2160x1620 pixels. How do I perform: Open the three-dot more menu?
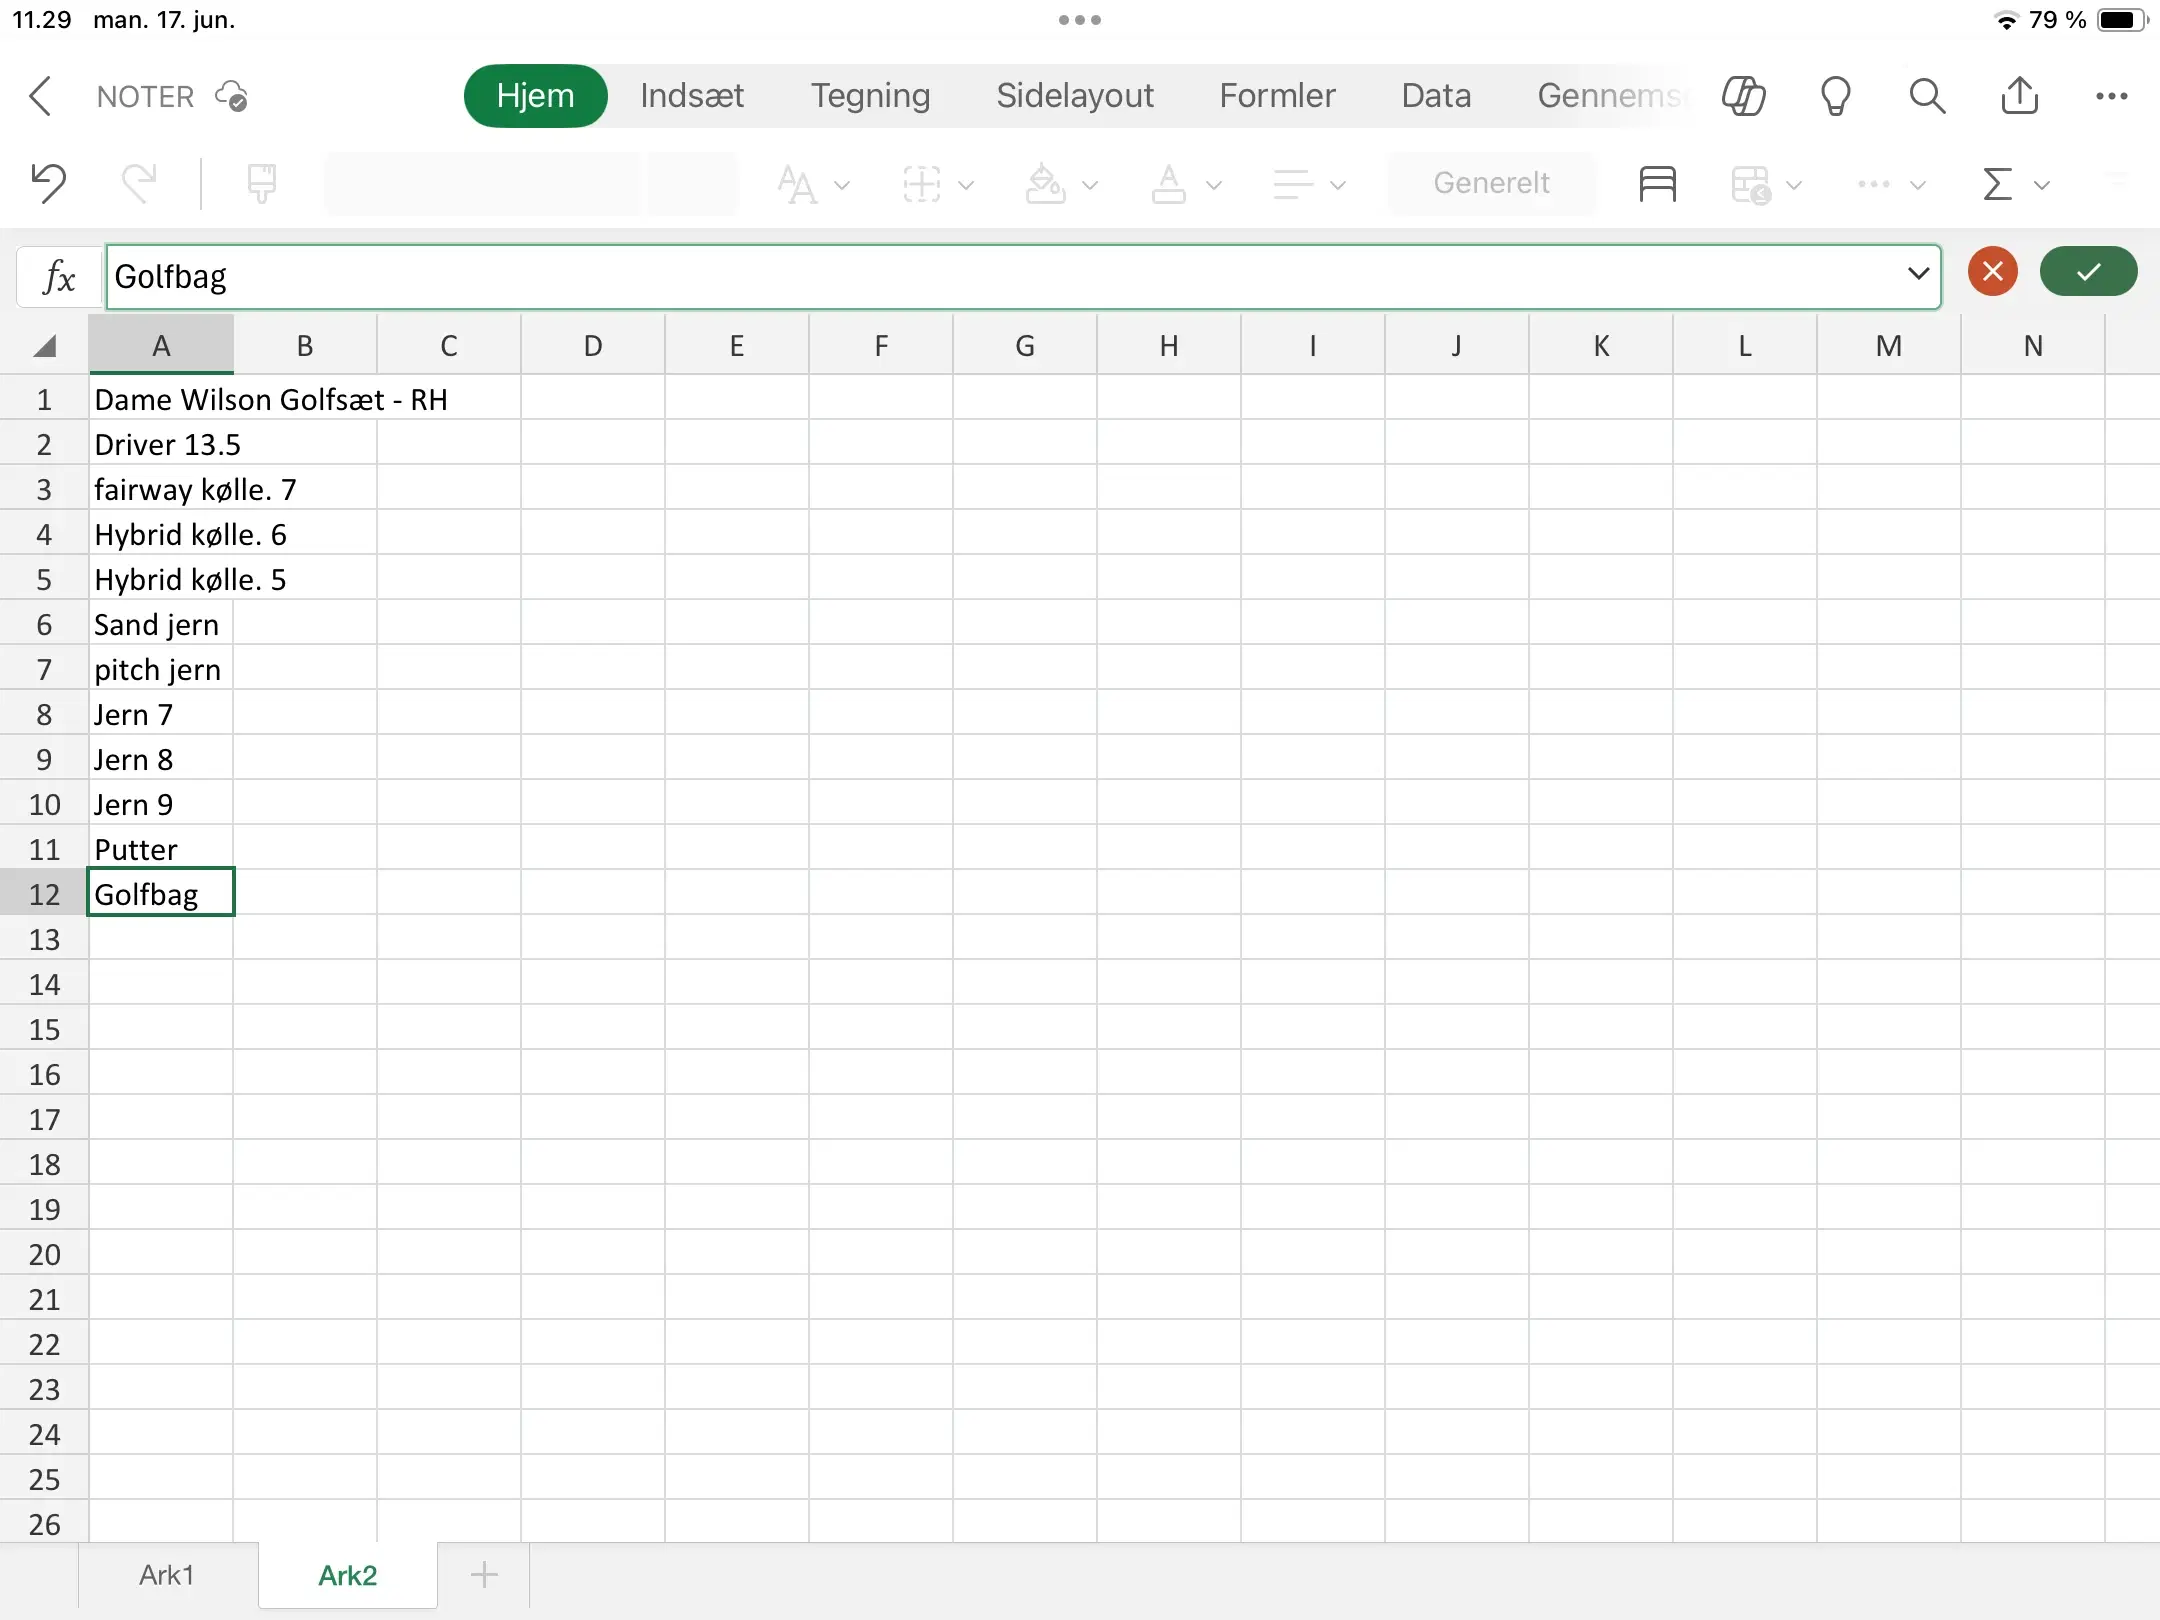2111,96
